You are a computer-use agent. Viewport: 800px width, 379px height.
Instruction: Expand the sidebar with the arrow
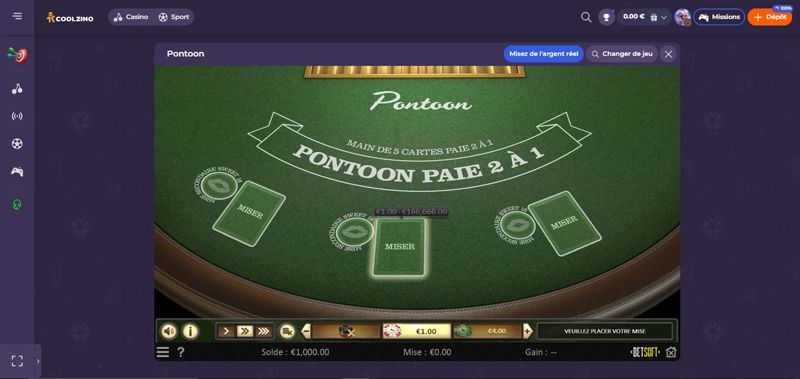coord(38,361)
